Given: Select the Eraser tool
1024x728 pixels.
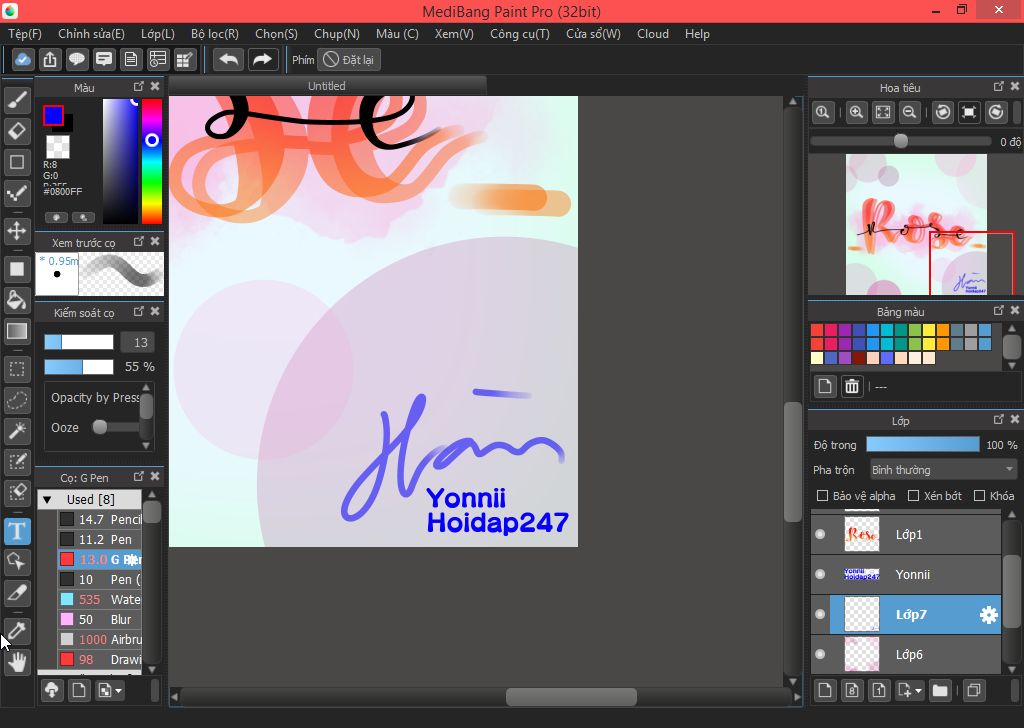Looking at the screenshot, I should (x=17, y=131).
